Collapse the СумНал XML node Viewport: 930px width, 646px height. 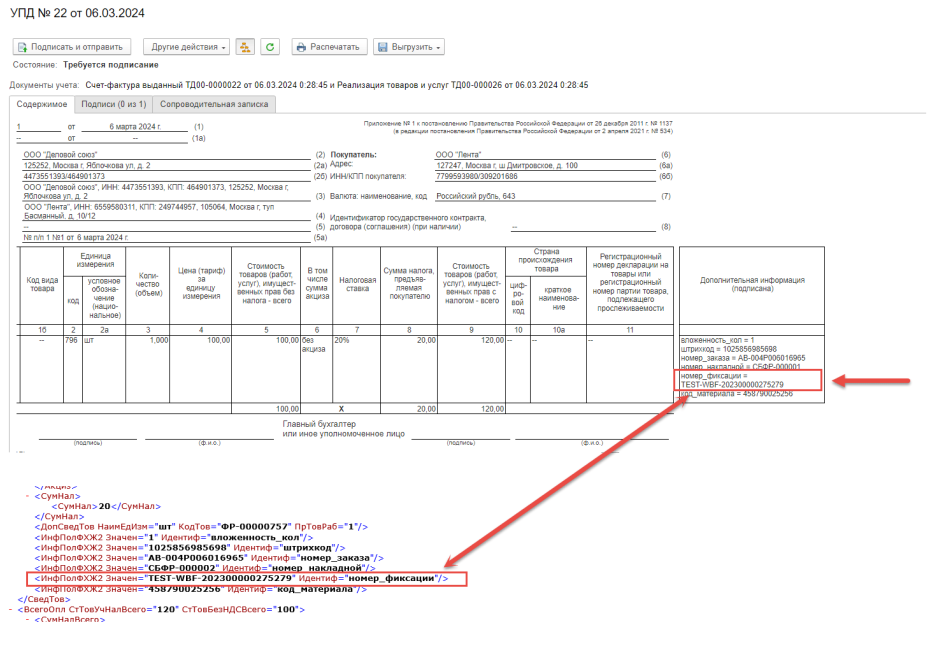click(27, 496)
